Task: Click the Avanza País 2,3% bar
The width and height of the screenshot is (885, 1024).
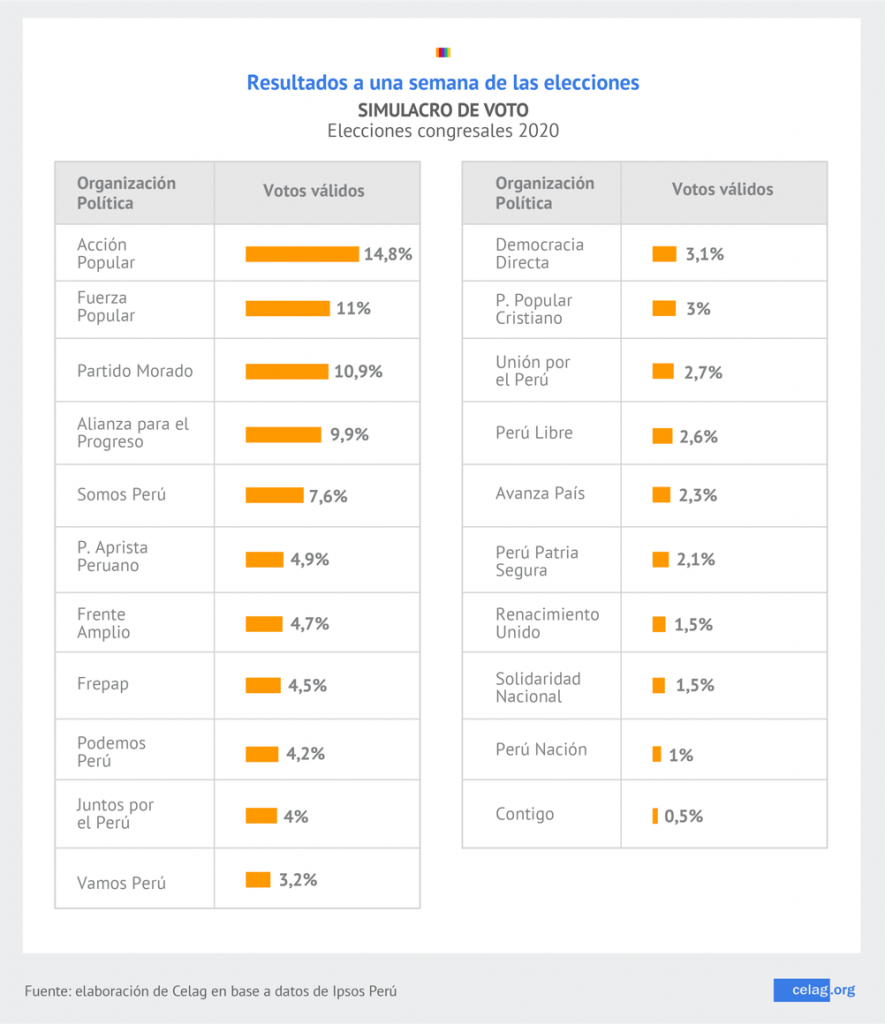Action: (x=661, y=495)
